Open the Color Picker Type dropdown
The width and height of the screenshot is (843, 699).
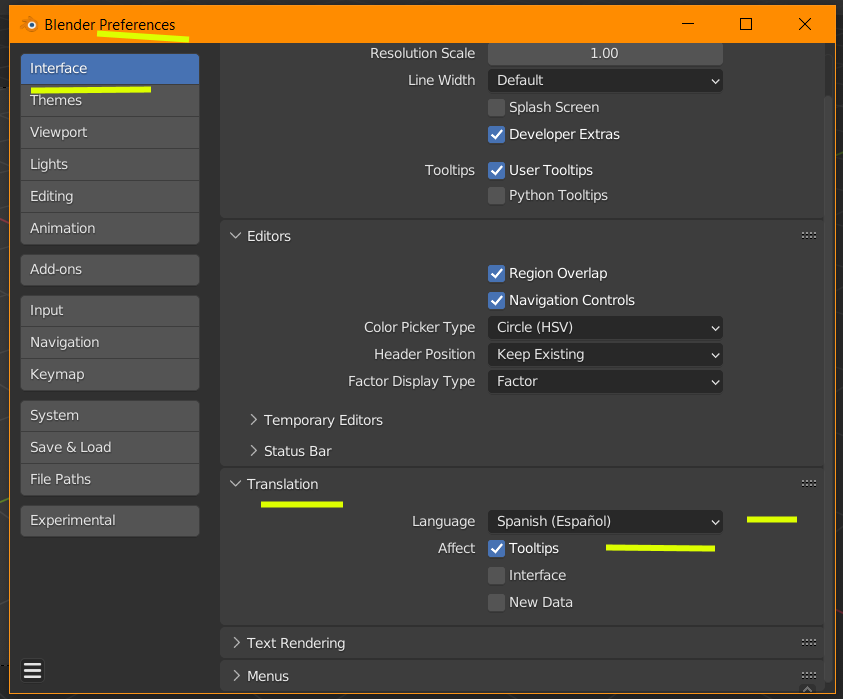605,327
